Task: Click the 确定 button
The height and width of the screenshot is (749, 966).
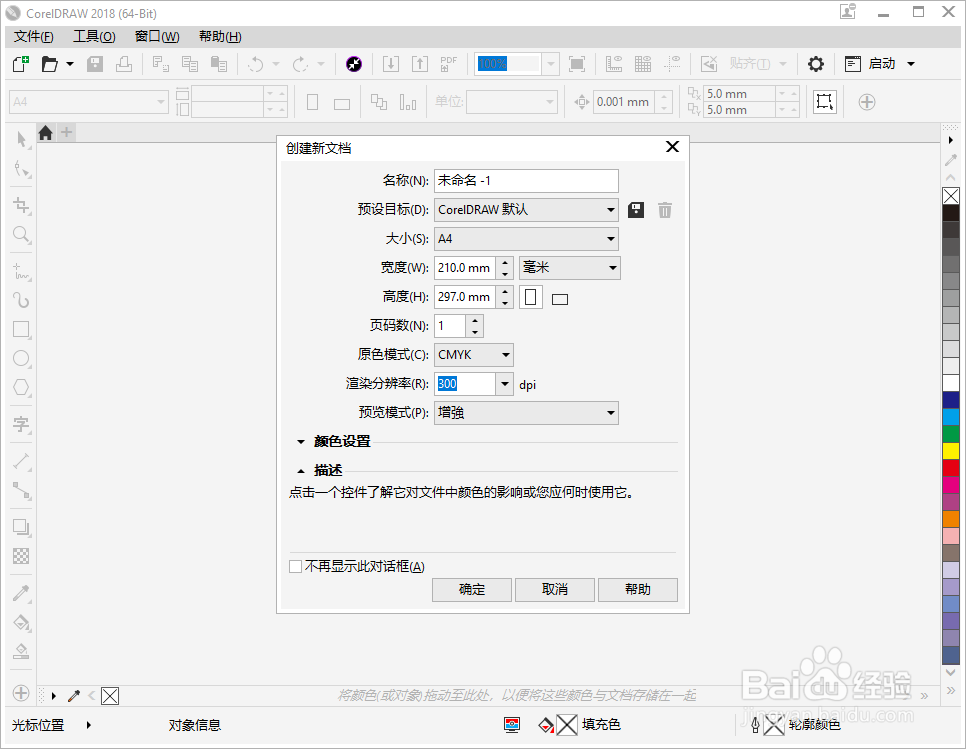Action: 472,589
